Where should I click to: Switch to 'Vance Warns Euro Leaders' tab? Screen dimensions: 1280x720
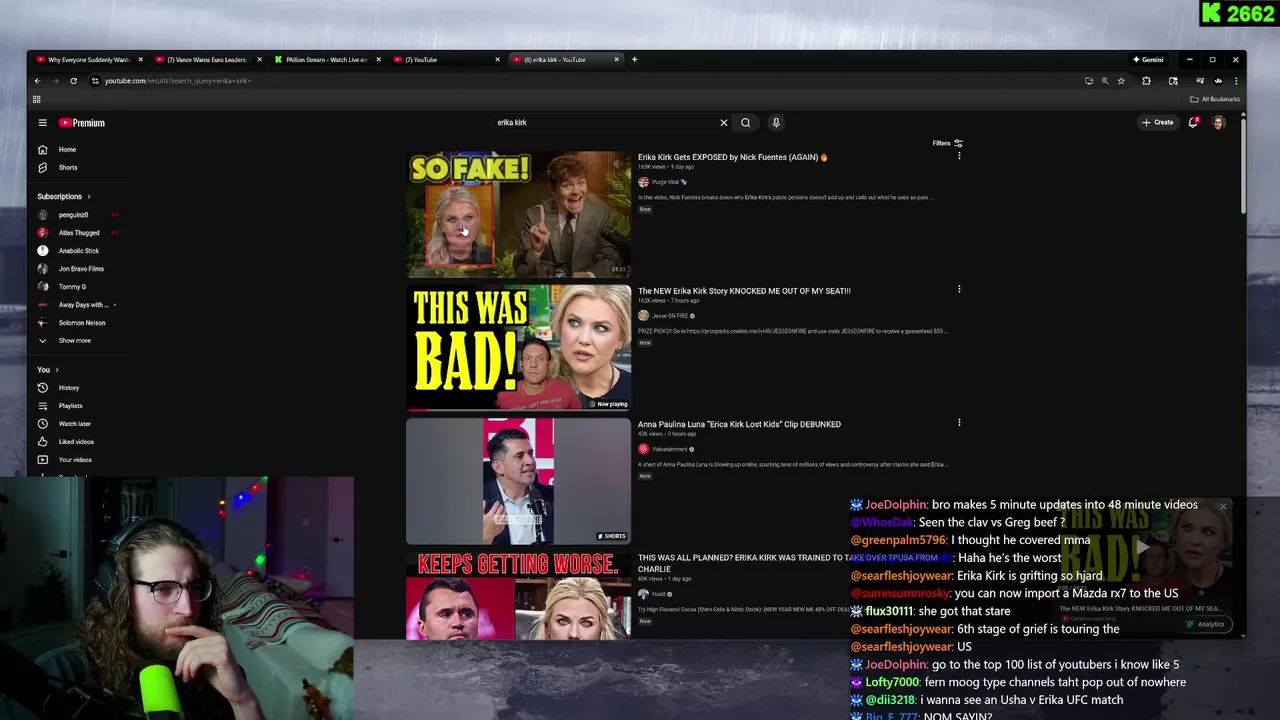(206, 59)
